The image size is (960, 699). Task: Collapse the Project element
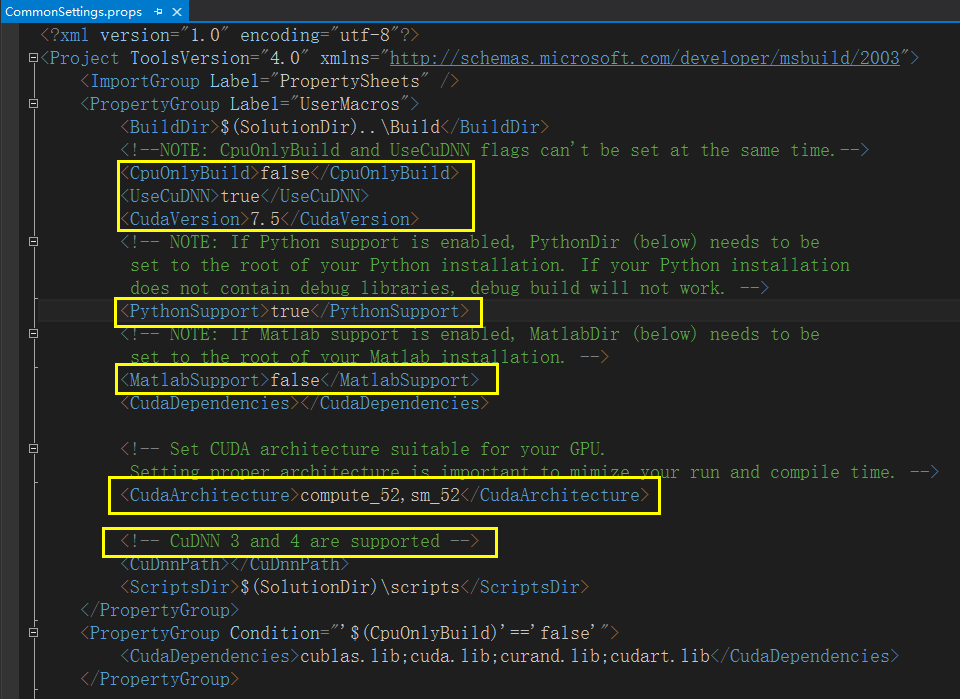tap(34, 58)
